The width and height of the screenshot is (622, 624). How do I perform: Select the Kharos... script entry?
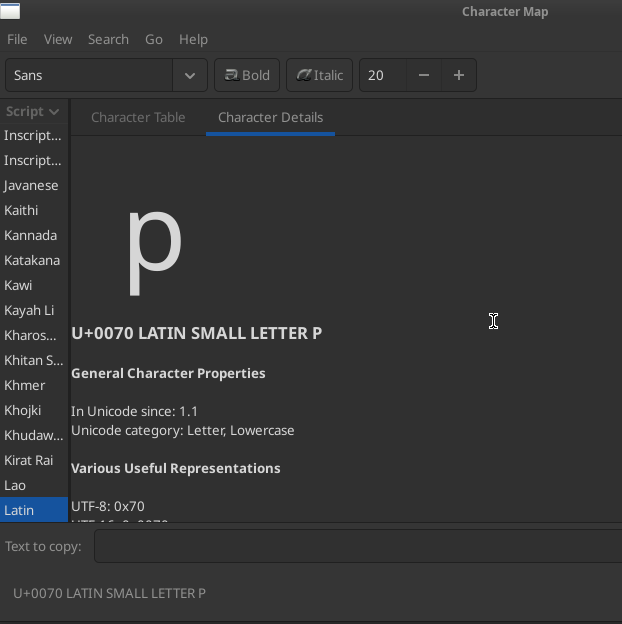click(x=34, y=335)
